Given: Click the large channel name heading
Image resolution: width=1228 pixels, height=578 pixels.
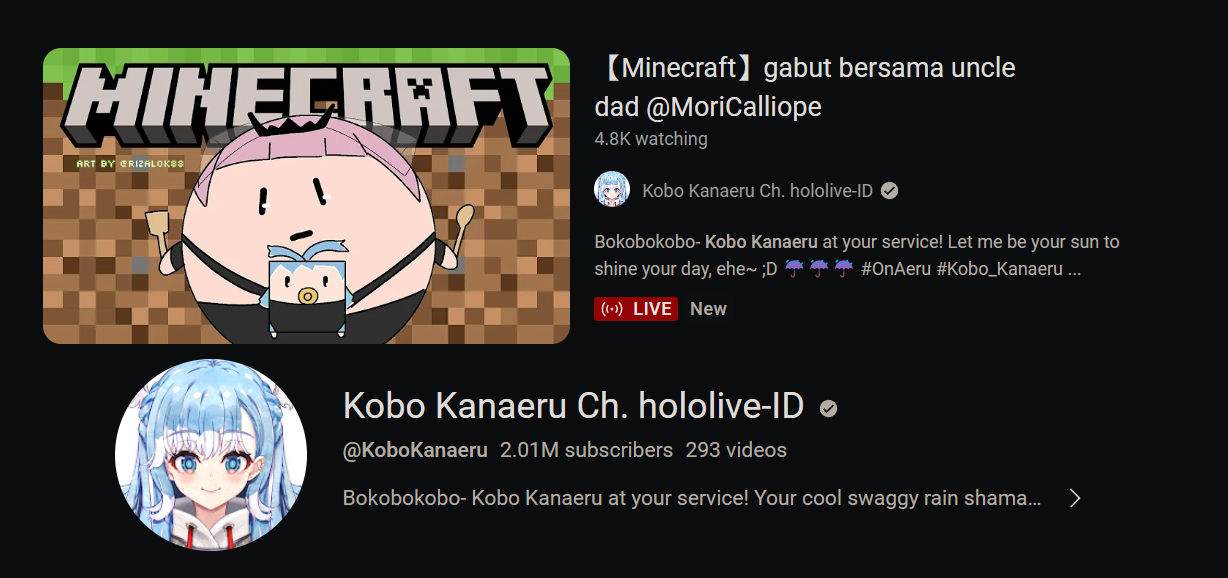Looking at the screenshot, I should pos(573,406).
